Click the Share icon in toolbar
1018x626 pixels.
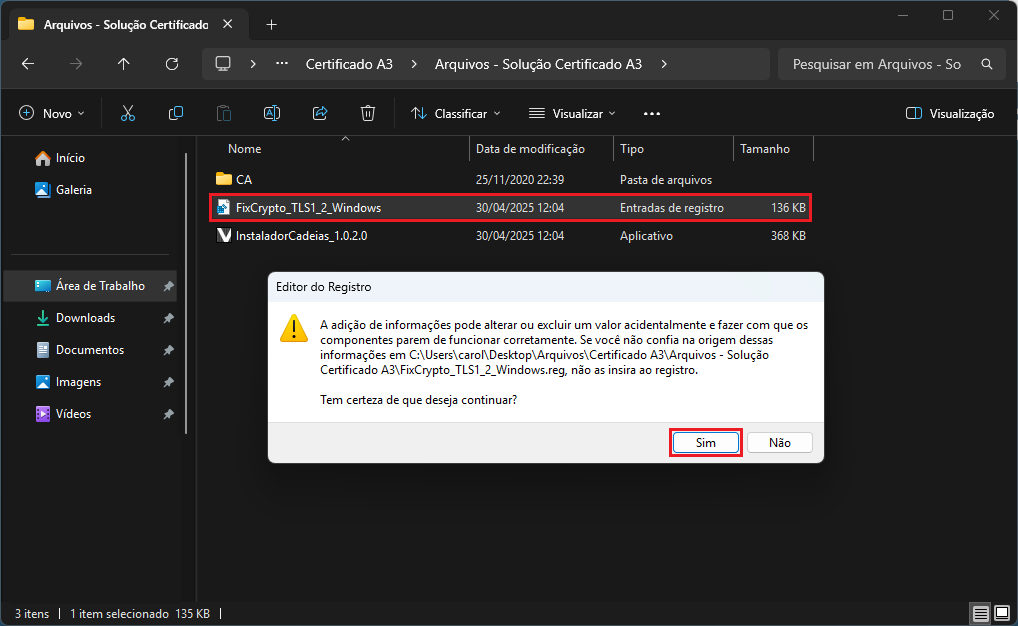(x=320, y=114)
